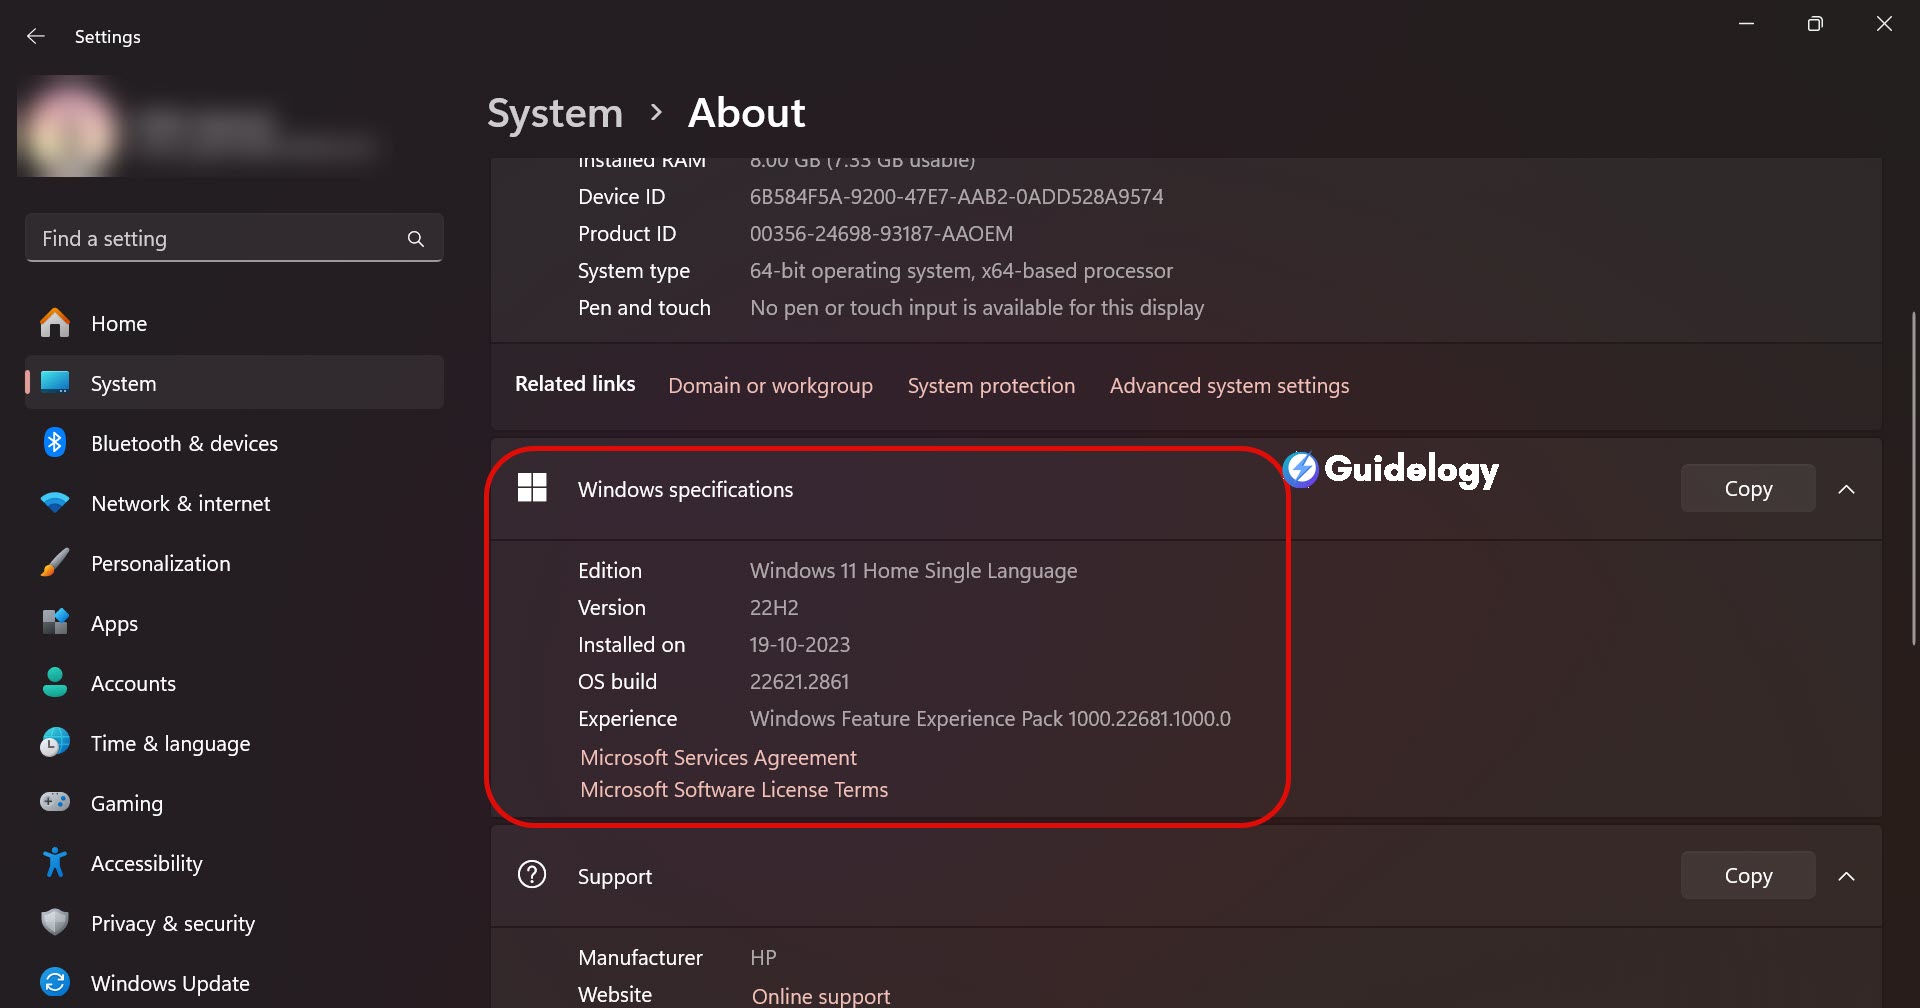This screenshot has height=1008, width=1920.
Task: Go to Time & language settings
Action: (x=170, y=744)
